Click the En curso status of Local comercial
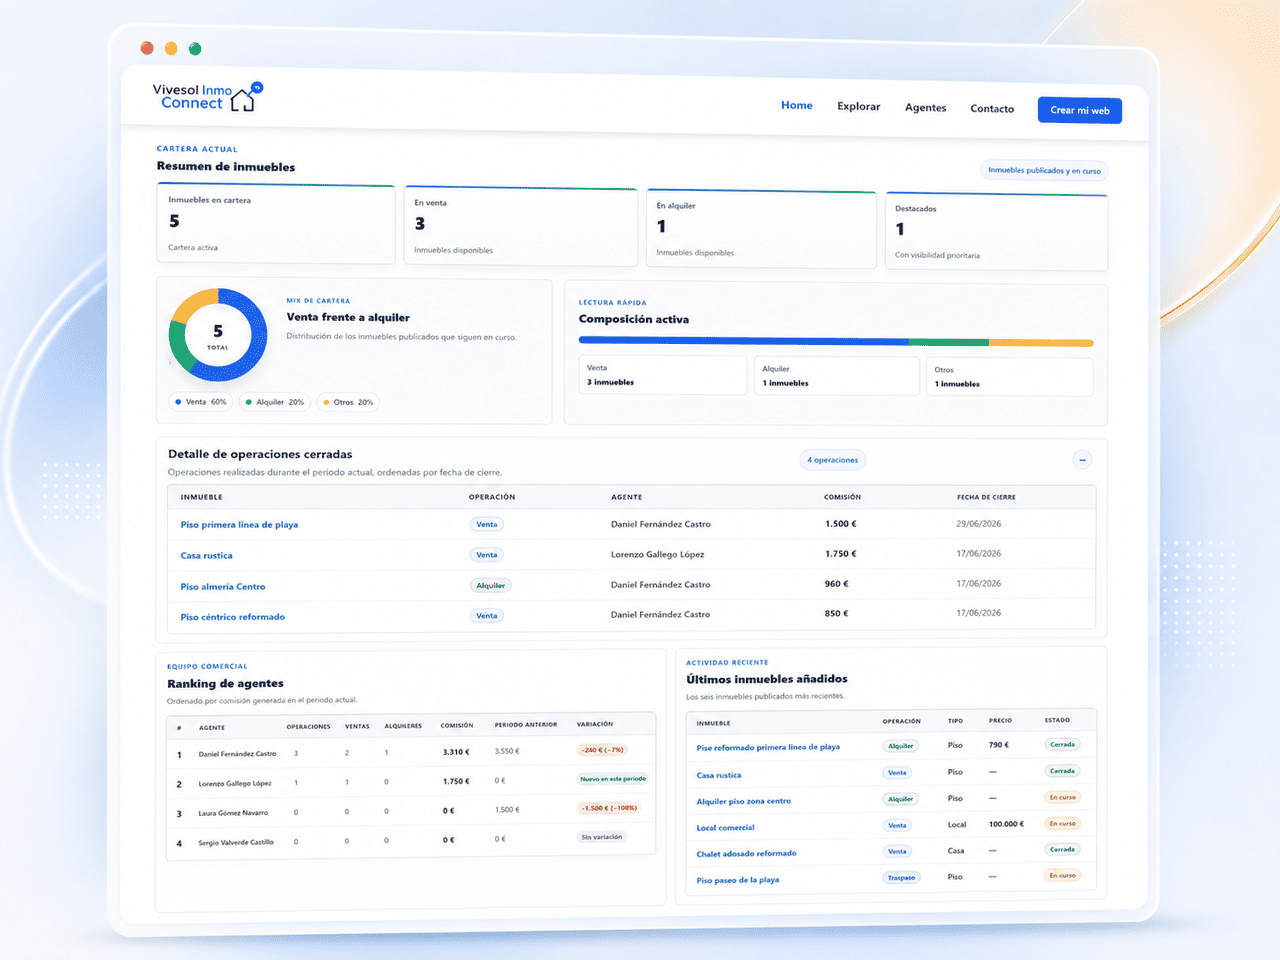 pyautogui.click(x=1062, y=823)
